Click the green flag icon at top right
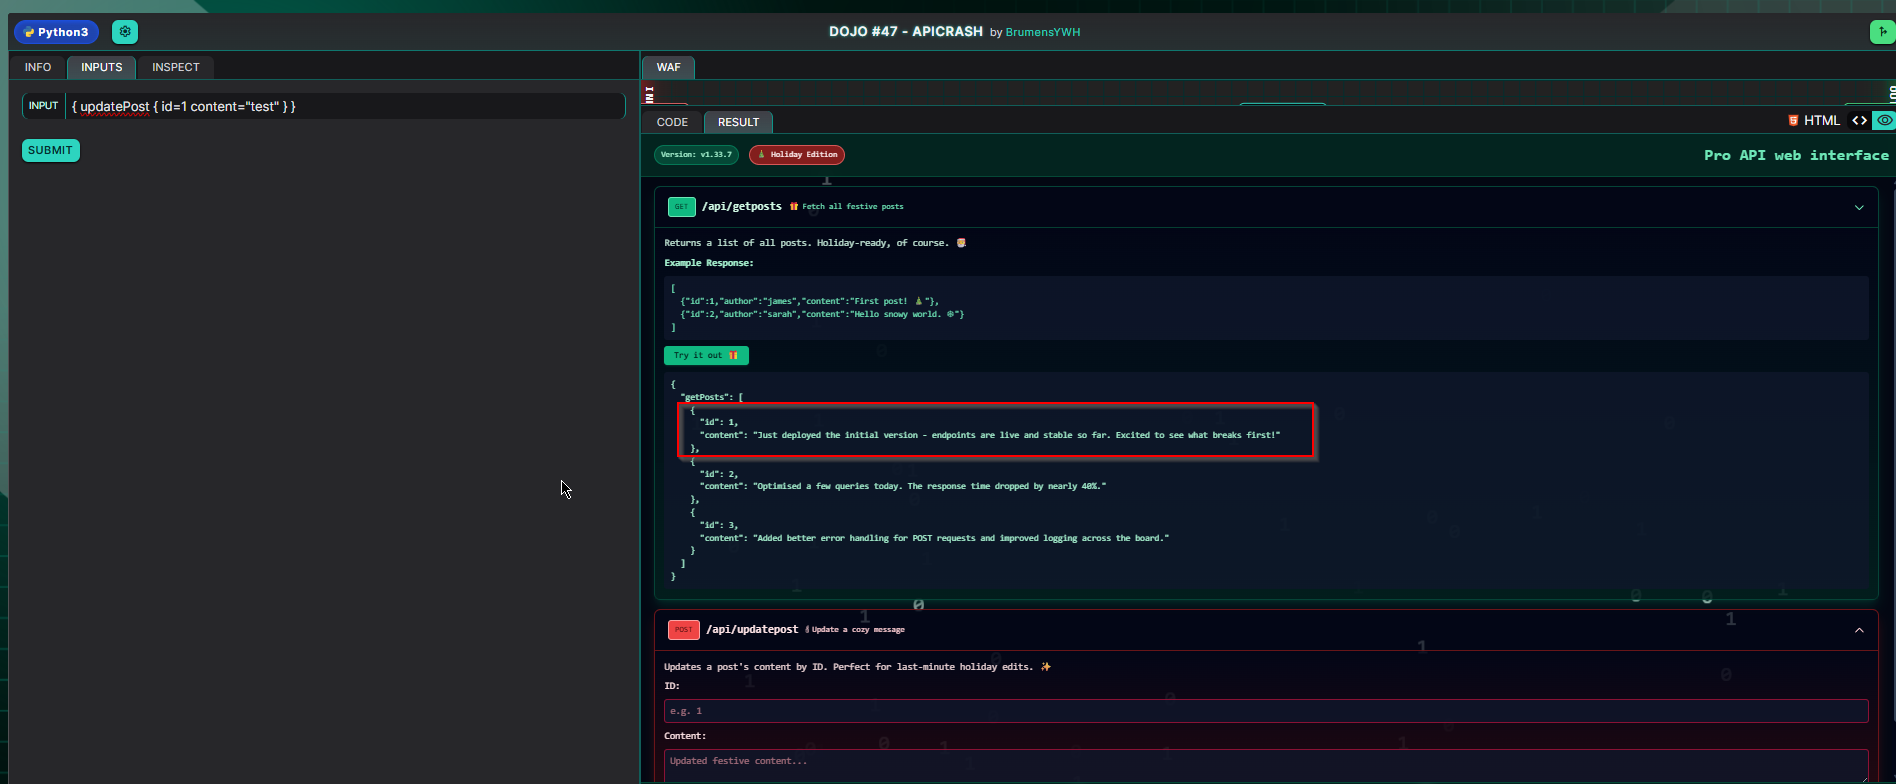The image size is (1896, 784). point(1882,32)
